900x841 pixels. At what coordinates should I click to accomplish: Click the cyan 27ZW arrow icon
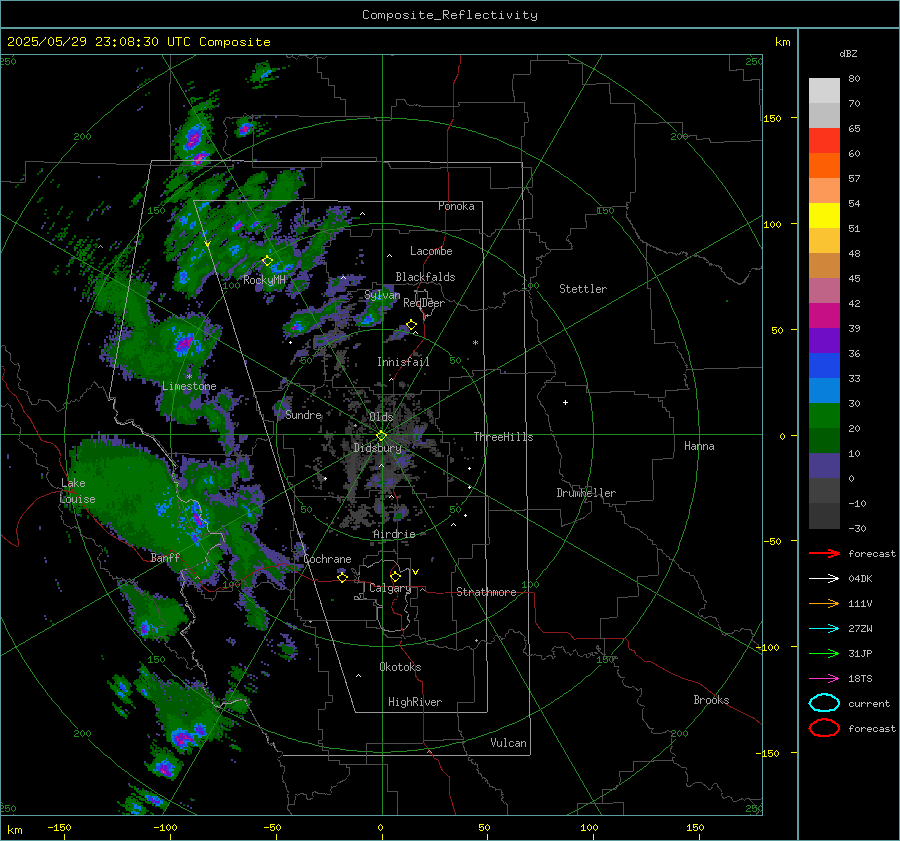(x=824, y=629)
